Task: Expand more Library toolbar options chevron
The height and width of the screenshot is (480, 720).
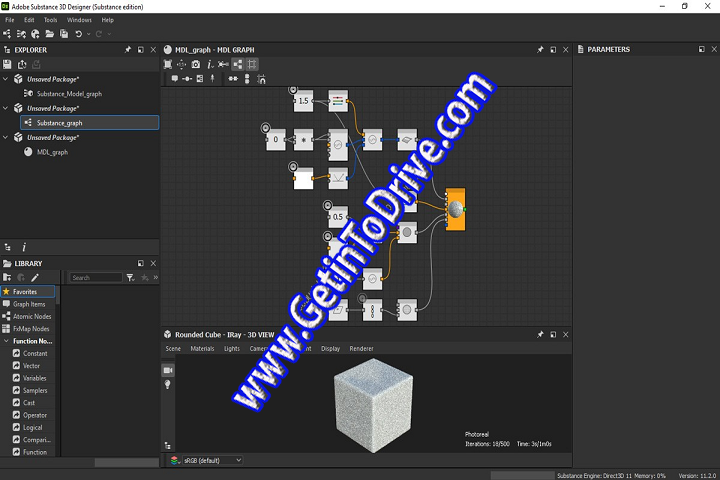Action: pyautogui.click(x=156, y=277)
